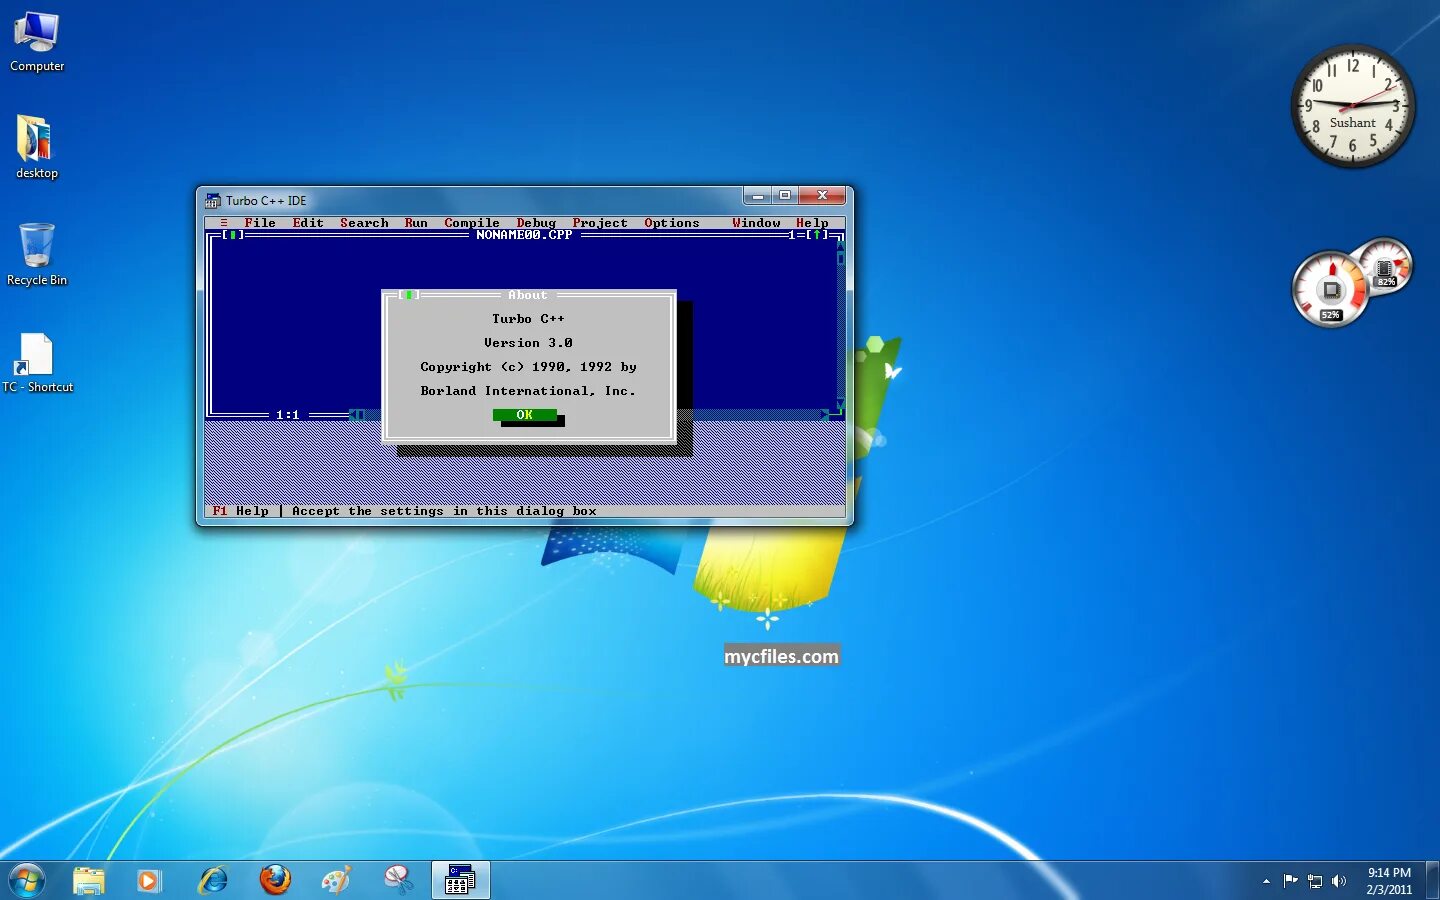Viewport: 1440px width, 900px height.
Task: Open the File menu
Action: 260,223
